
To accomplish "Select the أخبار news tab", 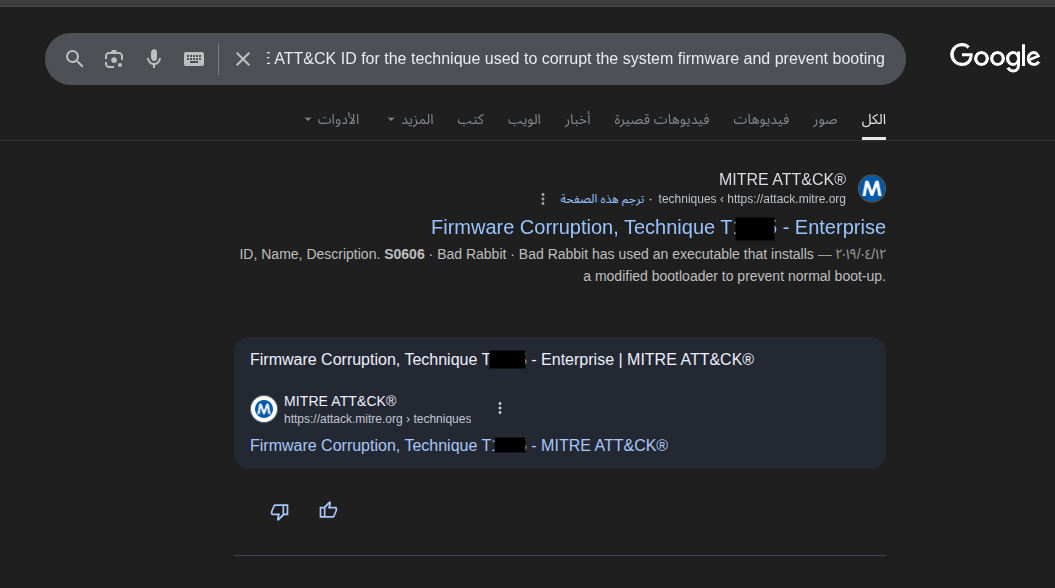I will pyautogui.click(x=577, y=120).
